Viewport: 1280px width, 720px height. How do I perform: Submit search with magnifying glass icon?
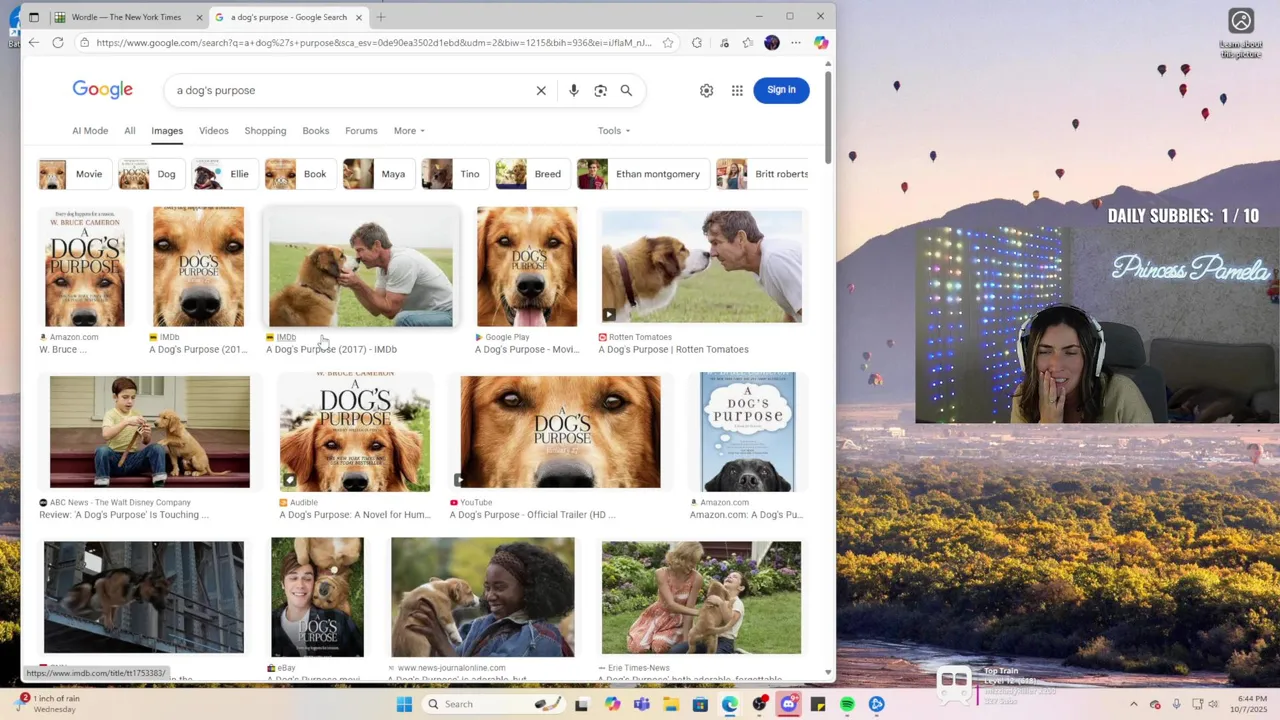pyautogui.click(x=626, y=90)
